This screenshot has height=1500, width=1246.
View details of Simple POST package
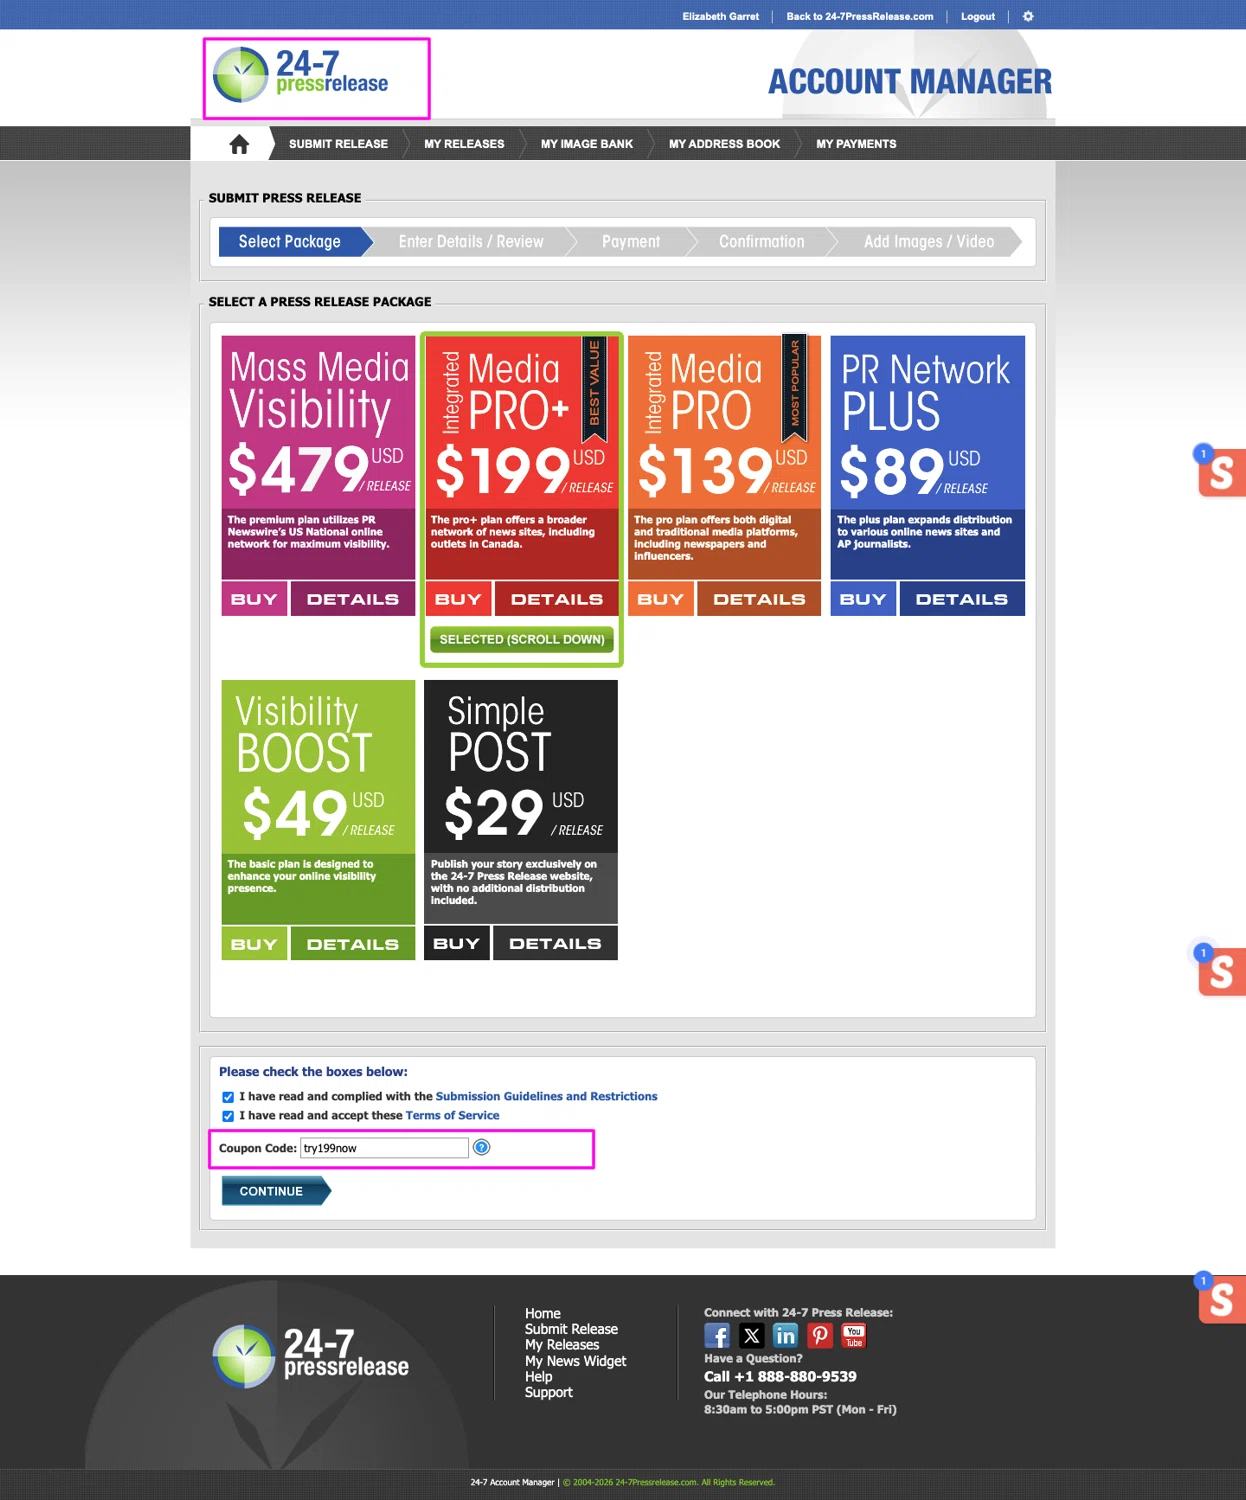[555, 943]
